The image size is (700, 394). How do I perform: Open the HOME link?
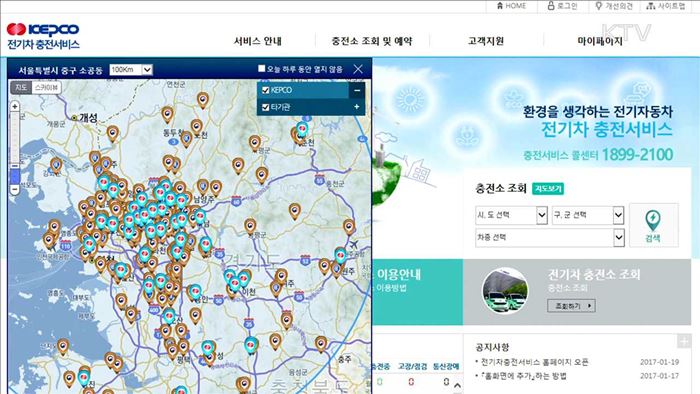pos(511,6)
